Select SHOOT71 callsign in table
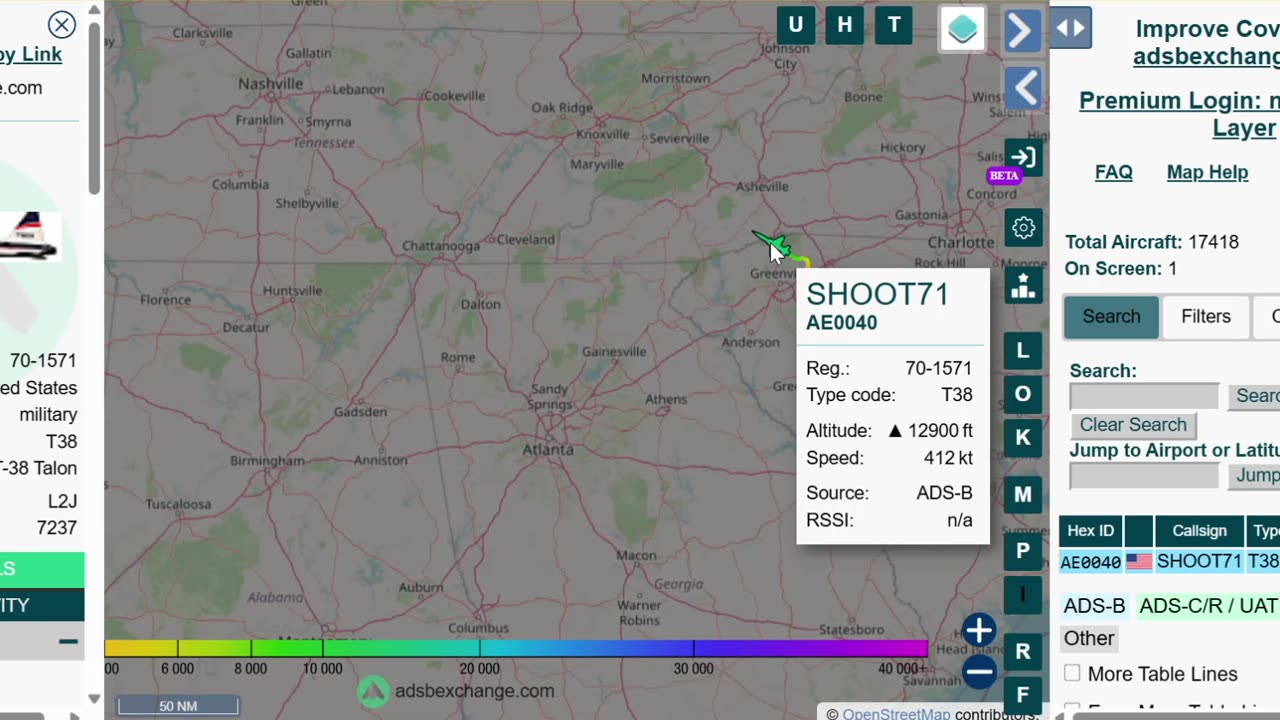The height and width of the screenshot is (720, 1280). point(1199,562)
